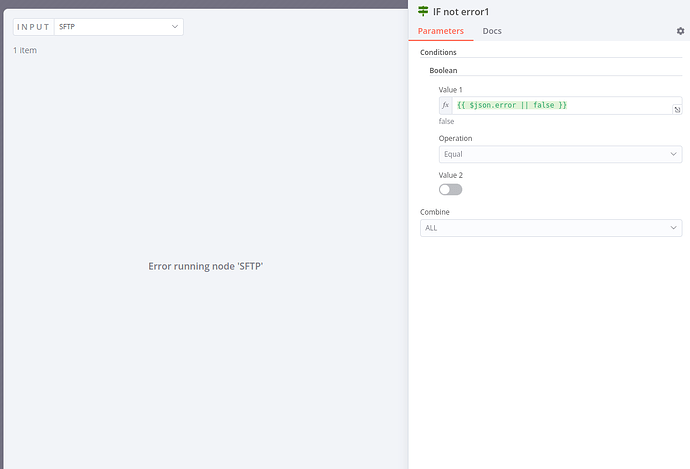
Task: Toggle the Value 2 switch
Action: (x=450, y=190)
